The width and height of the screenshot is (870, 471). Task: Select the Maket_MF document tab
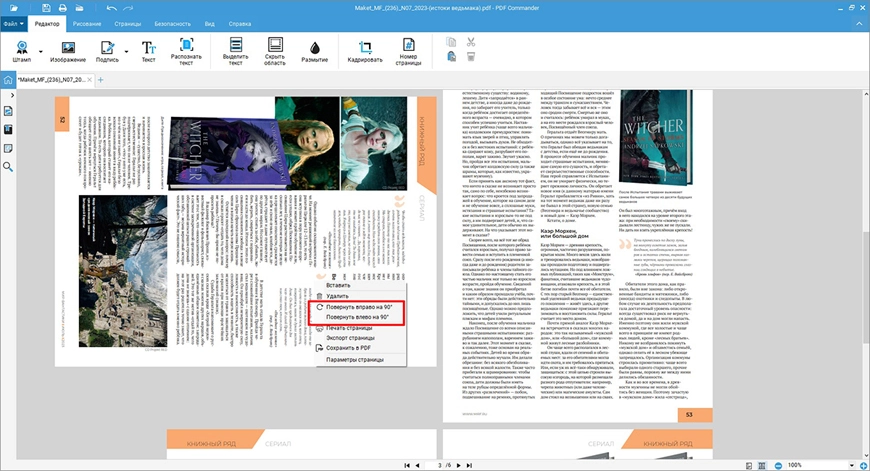click(x=52, y=80)
